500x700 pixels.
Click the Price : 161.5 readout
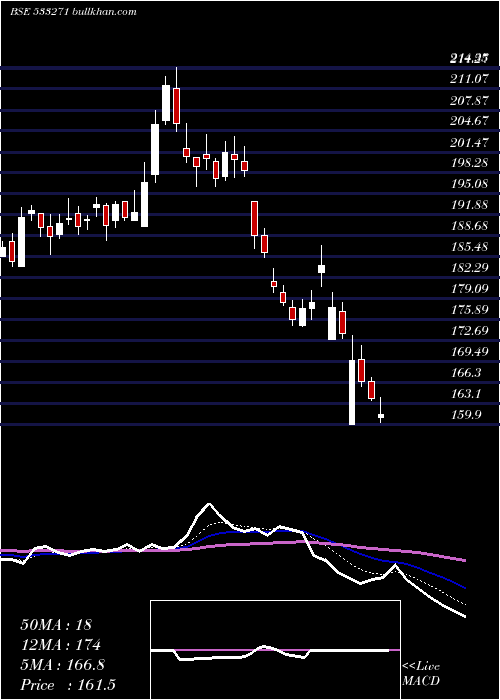point(68,685)
